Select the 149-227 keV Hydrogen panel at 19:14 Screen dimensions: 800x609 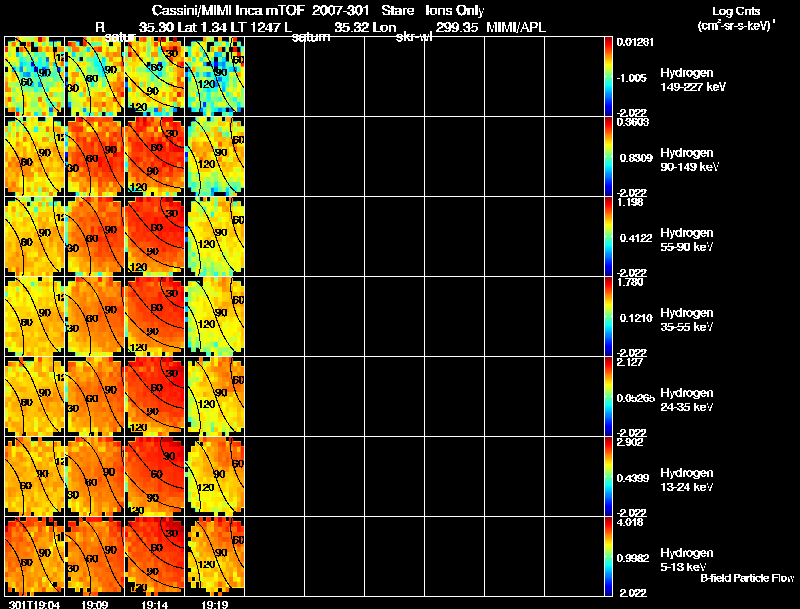pos(155,77)
